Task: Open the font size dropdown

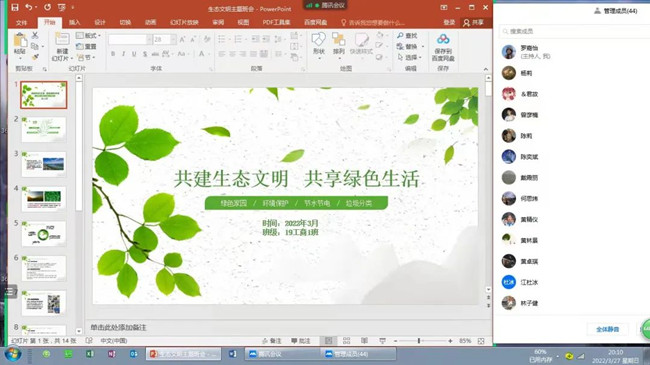Action: (x=173, y=39)
